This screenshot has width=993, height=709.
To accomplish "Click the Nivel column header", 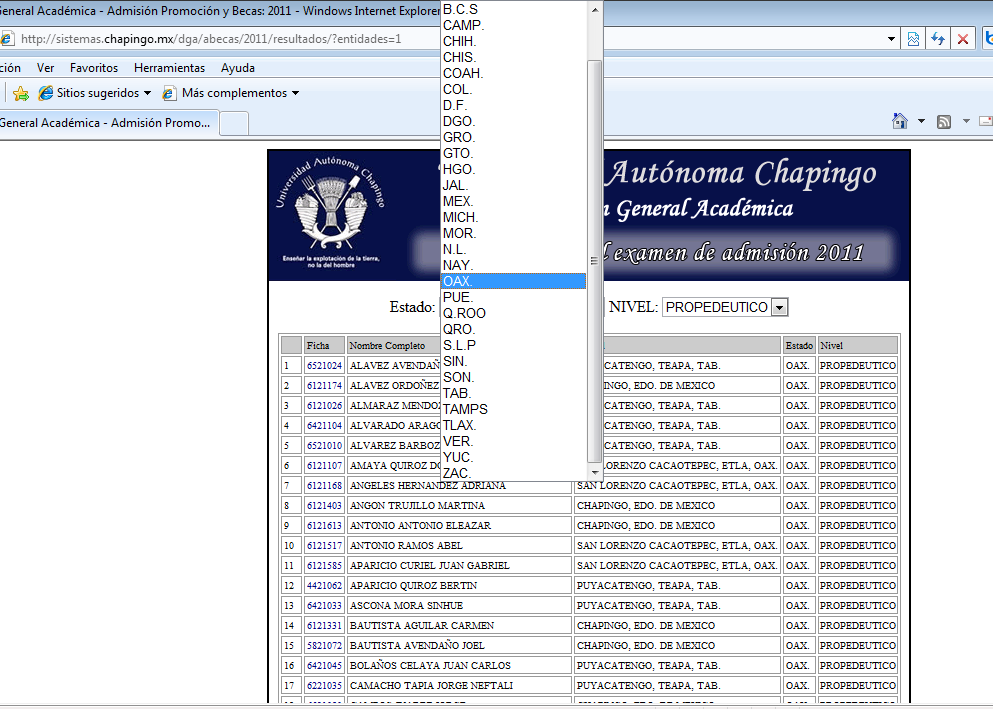I will pos(857,346).
